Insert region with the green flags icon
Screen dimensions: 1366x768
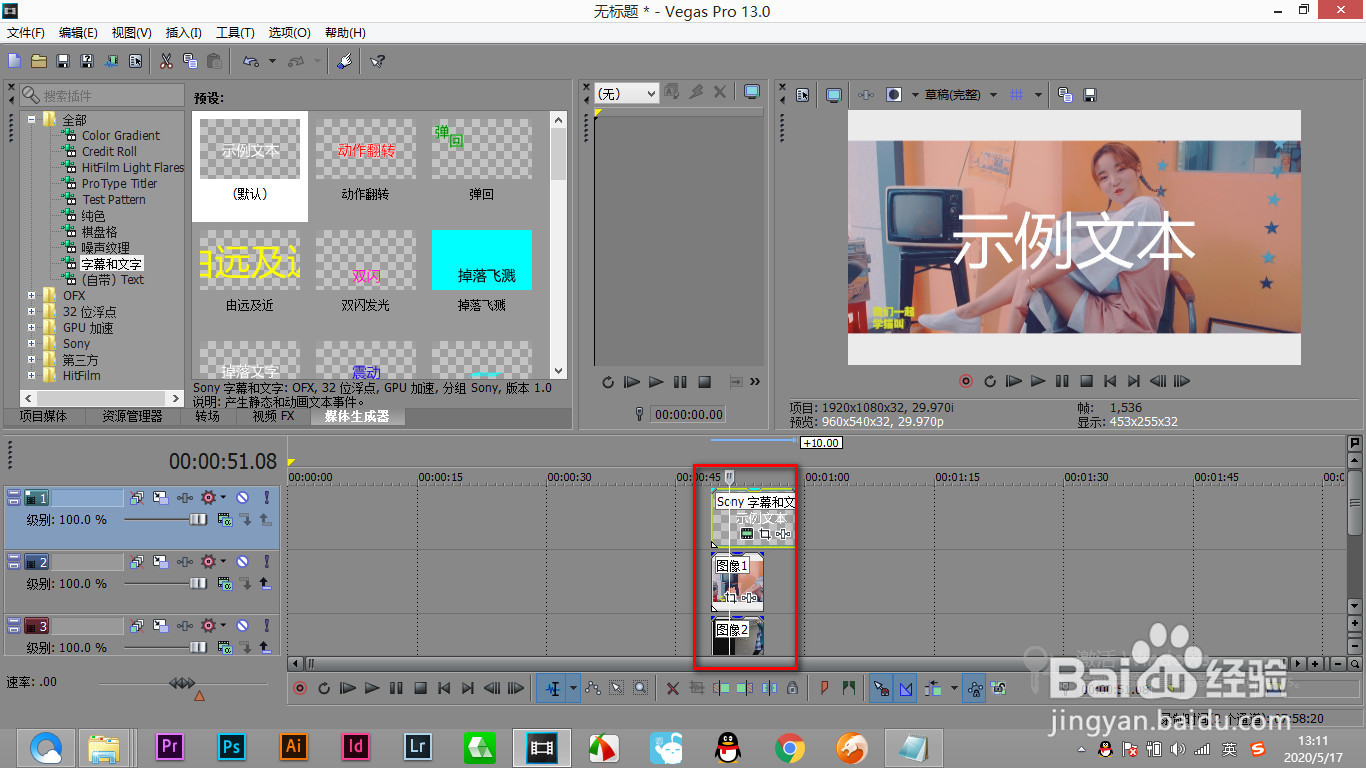(849, 688)
